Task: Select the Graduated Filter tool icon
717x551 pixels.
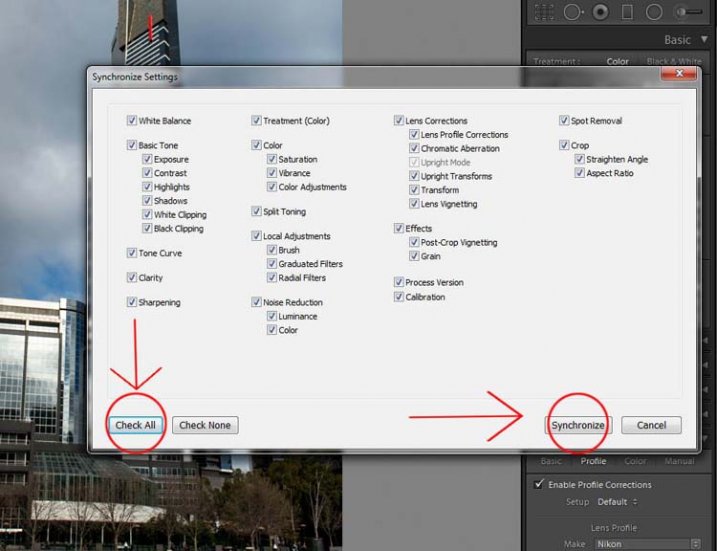Action: pyautogui.click(x=628, y=13)
